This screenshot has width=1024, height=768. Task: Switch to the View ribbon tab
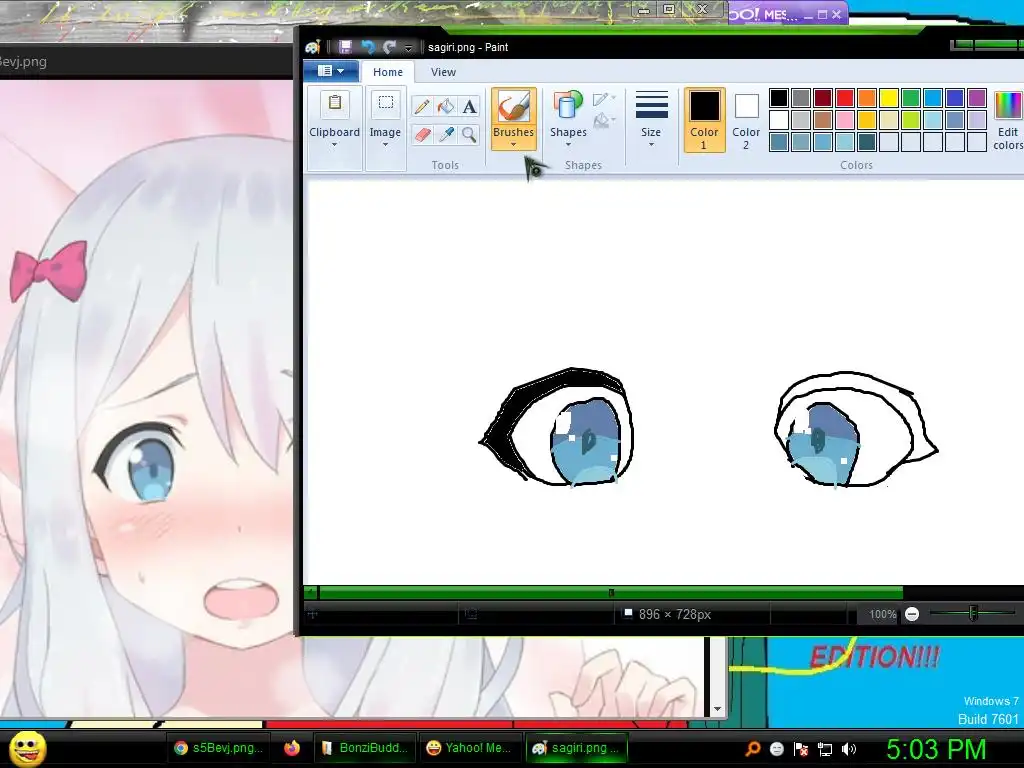[x=443, y=72]
